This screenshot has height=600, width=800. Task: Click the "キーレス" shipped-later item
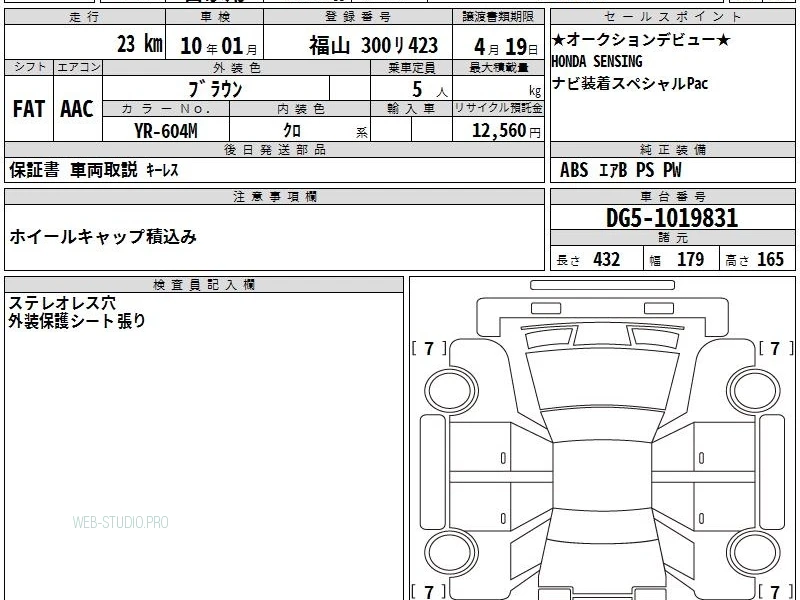coord(162,170)
